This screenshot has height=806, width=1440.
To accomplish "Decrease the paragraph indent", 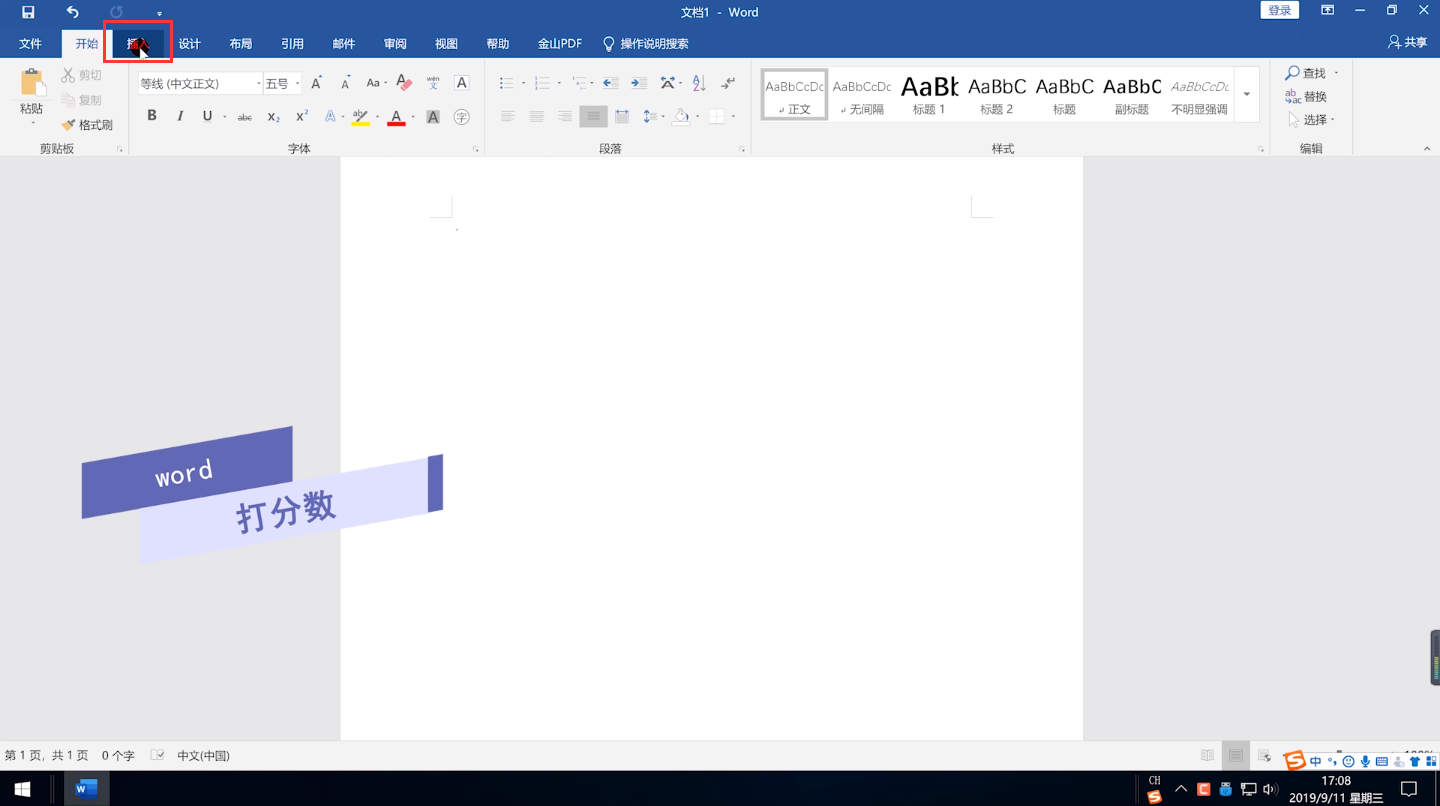I will 610,84.
